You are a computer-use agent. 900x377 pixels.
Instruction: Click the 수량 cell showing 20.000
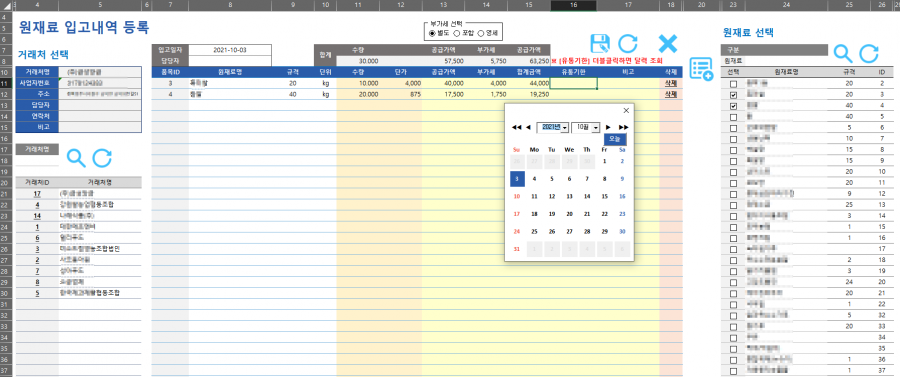tap(358, 95)
